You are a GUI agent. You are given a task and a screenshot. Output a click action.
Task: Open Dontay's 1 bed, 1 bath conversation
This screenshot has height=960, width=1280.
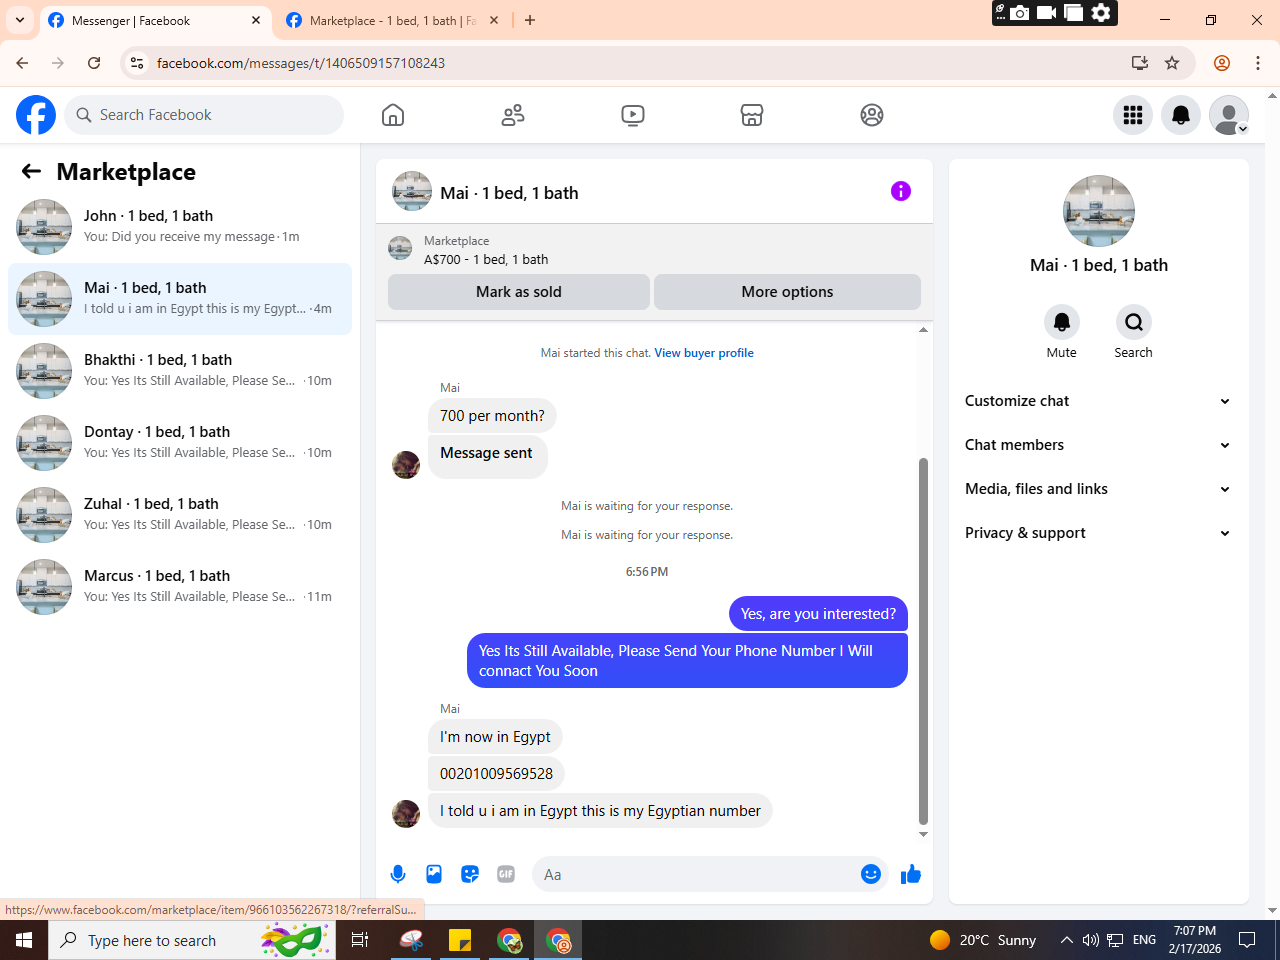pos(180,443)
